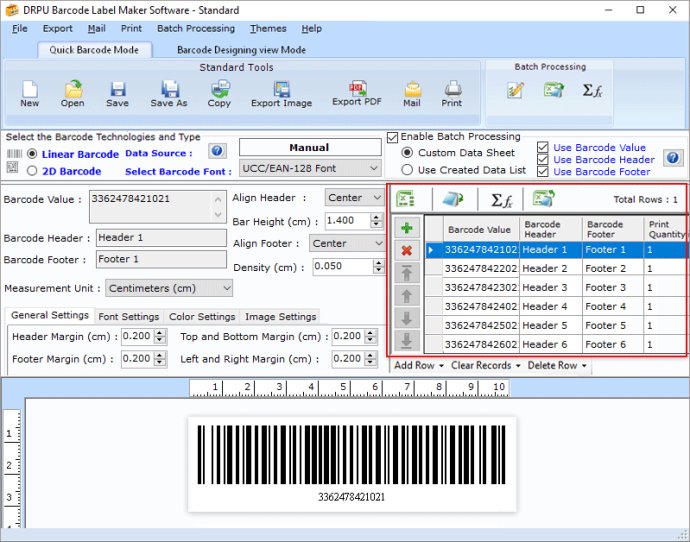Screen dimensions: 690x542
Task: Open the File menu
Action: tap(19, 29)
